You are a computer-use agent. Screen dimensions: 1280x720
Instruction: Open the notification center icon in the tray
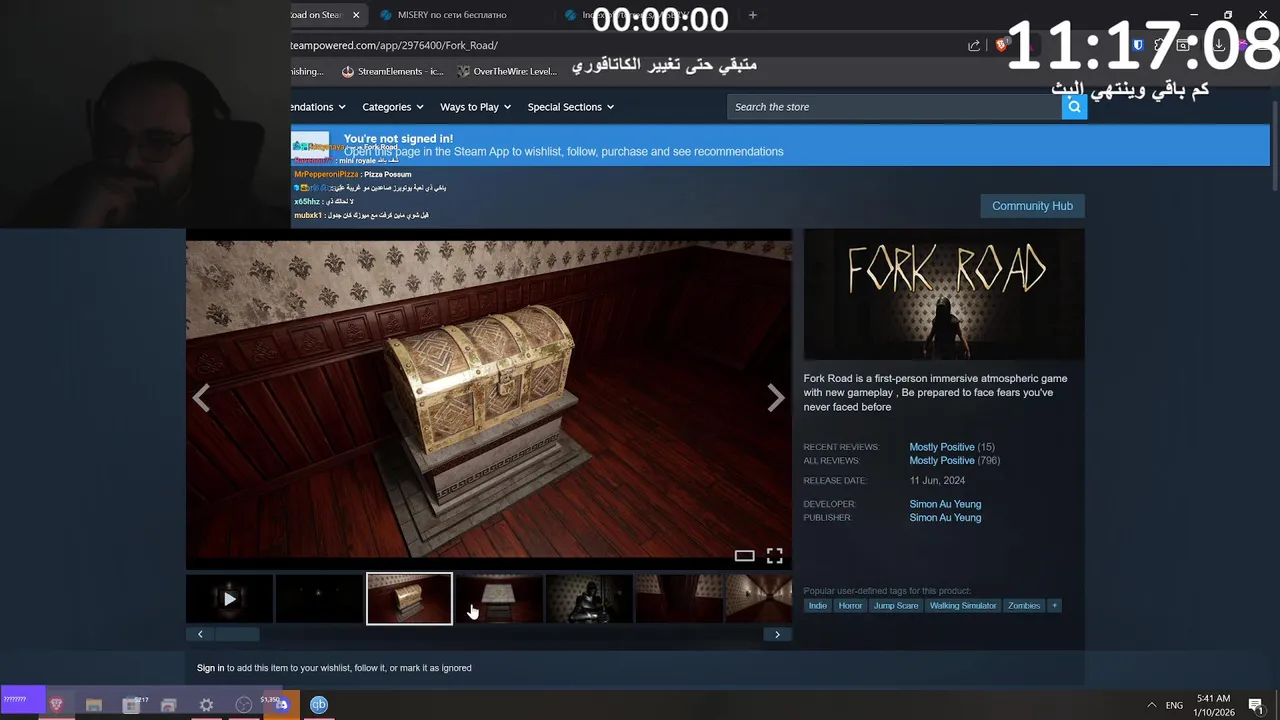(x=1255, y=705)
